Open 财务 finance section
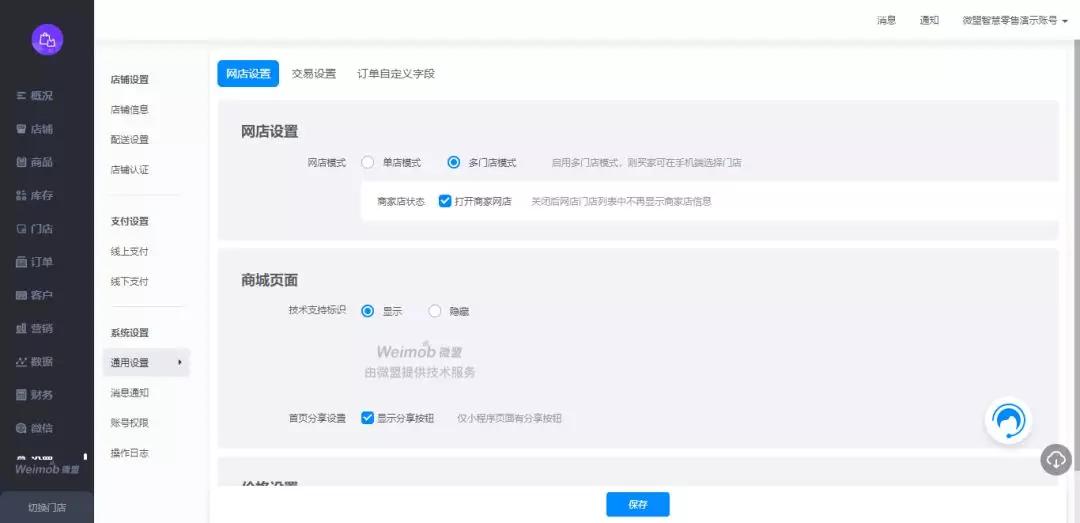Image resolution: width=1080 pixels, height=523 pixels. [x=34, y=395]
